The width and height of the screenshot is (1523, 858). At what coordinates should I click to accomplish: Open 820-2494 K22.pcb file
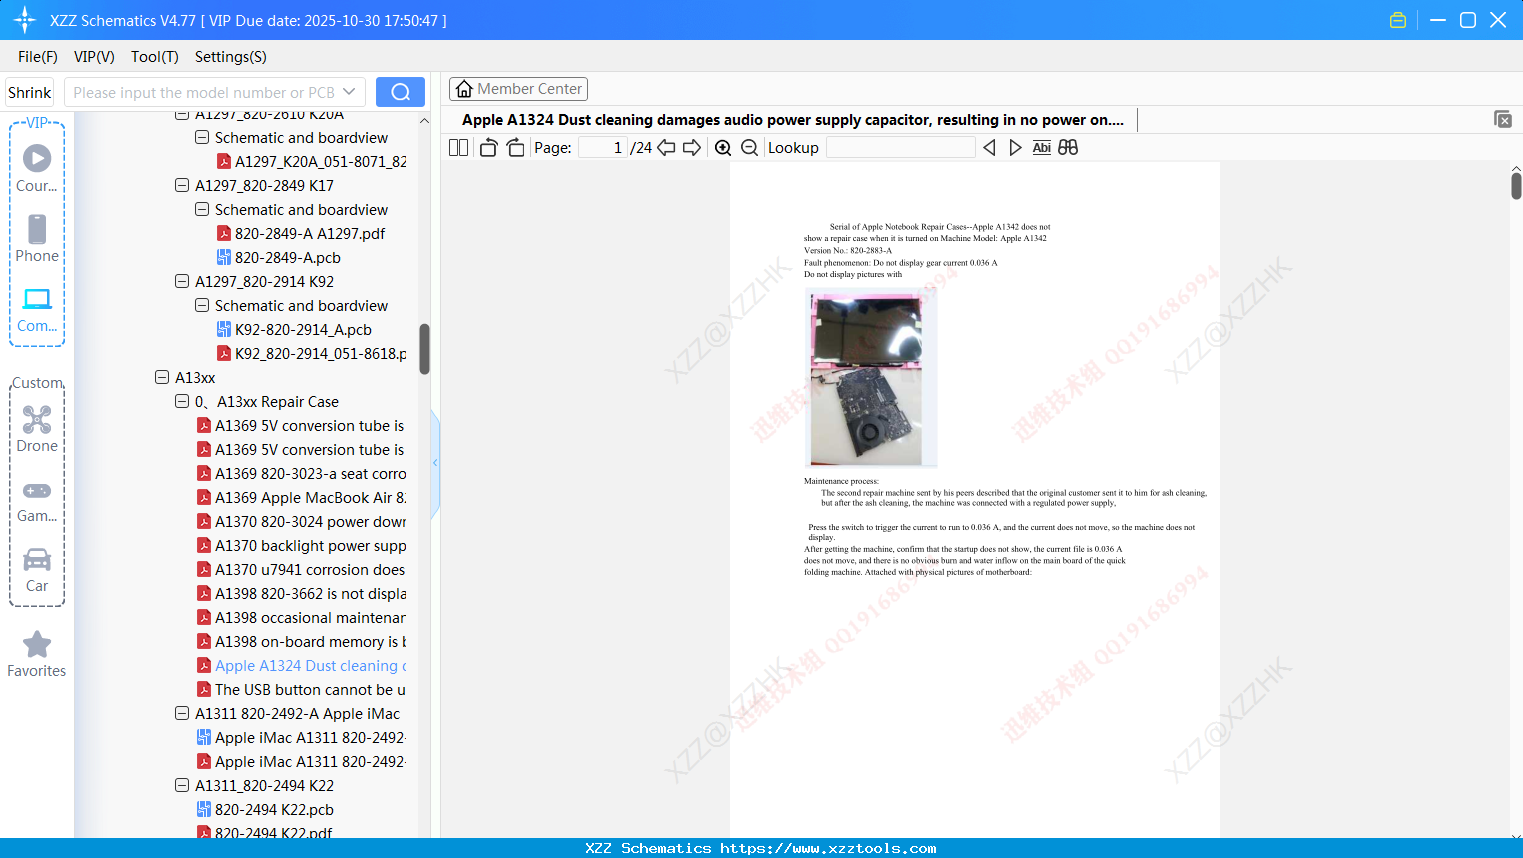[265, 810]
